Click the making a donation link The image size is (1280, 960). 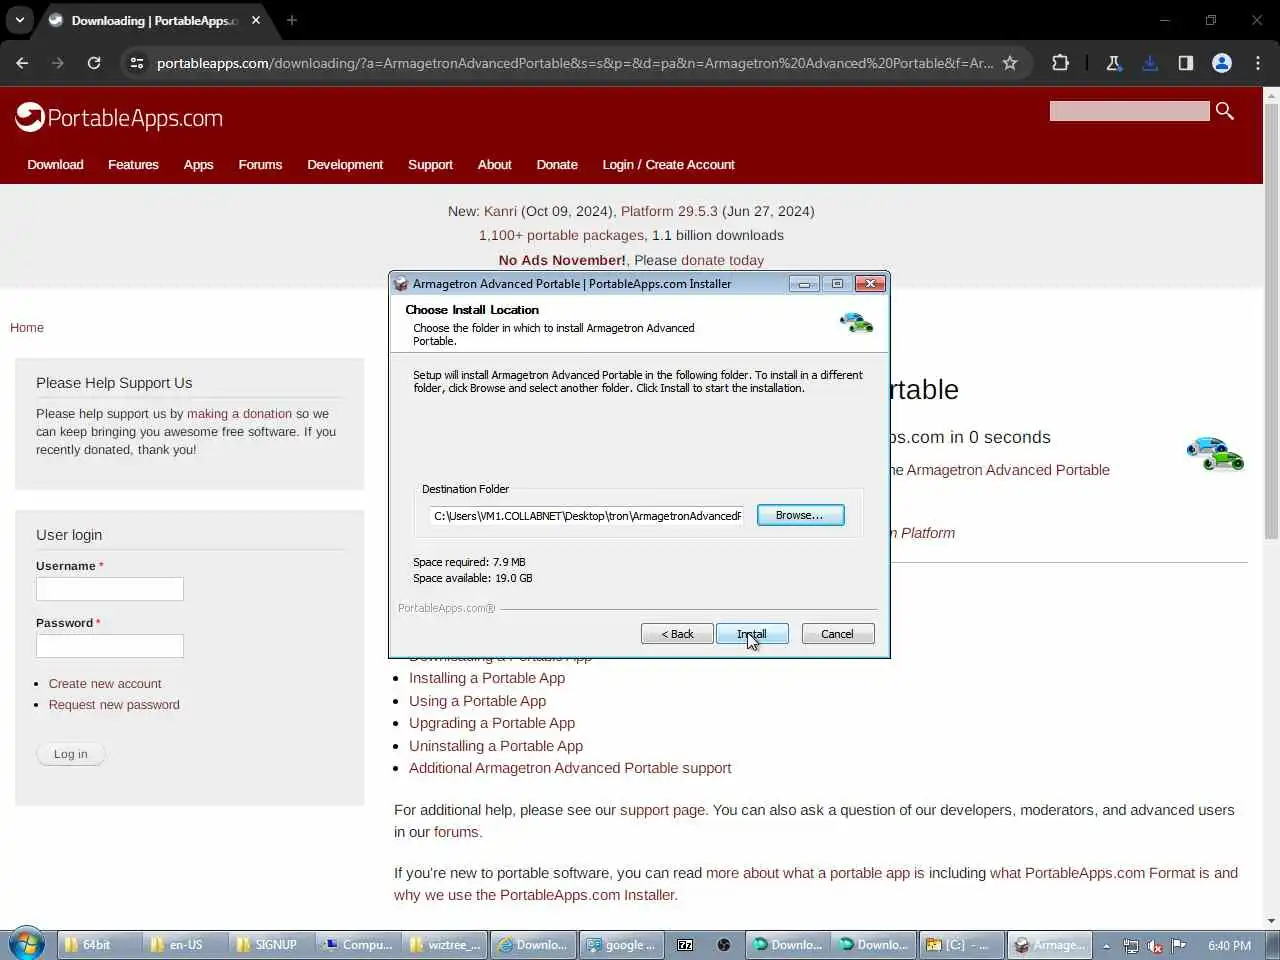[239, 414]
